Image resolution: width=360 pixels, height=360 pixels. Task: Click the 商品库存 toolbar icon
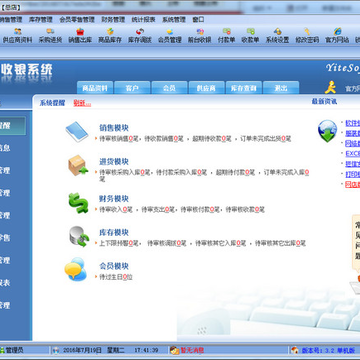[110, 32]
